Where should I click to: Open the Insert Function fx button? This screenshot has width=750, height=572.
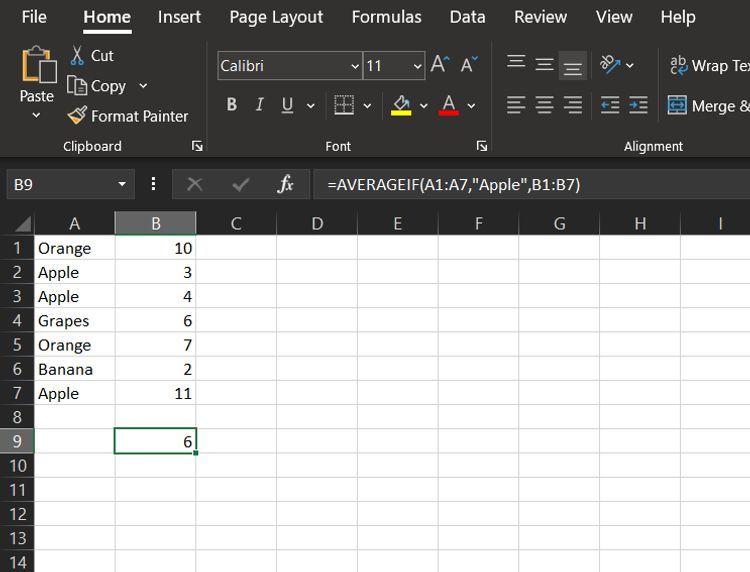(286, 184)
